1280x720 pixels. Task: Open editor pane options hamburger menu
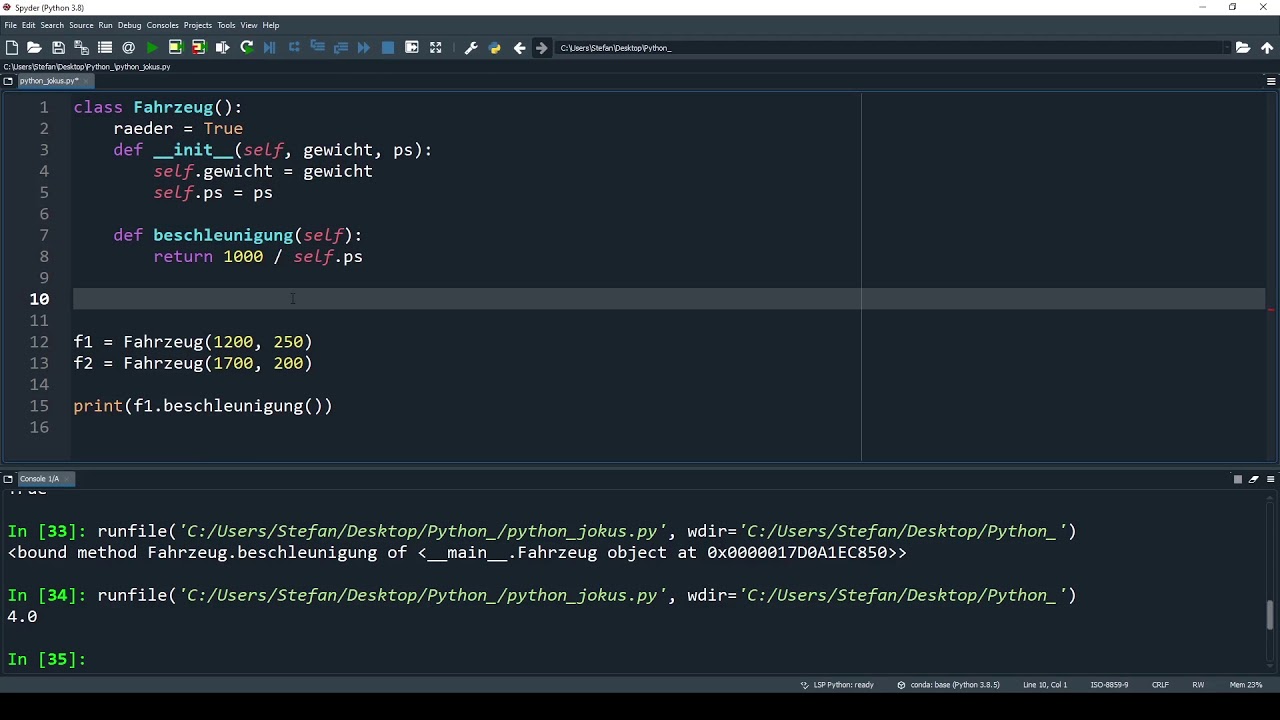(1271, 81)
